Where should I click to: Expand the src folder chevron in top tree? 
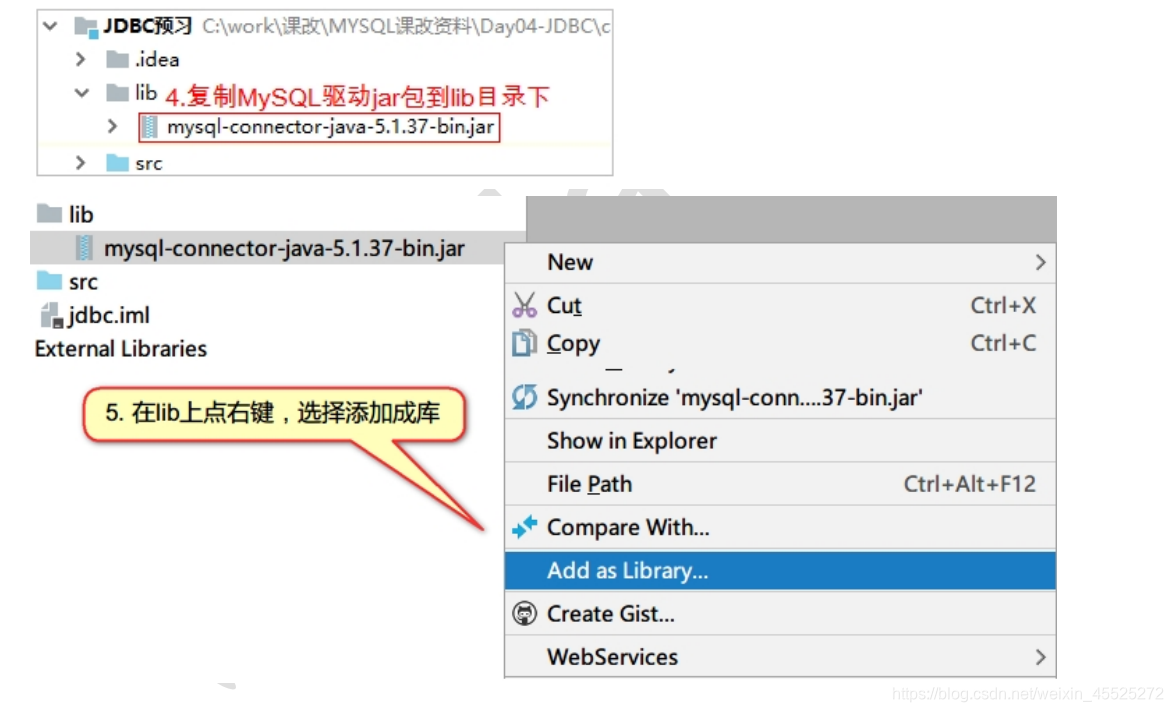tap(81, 163)
